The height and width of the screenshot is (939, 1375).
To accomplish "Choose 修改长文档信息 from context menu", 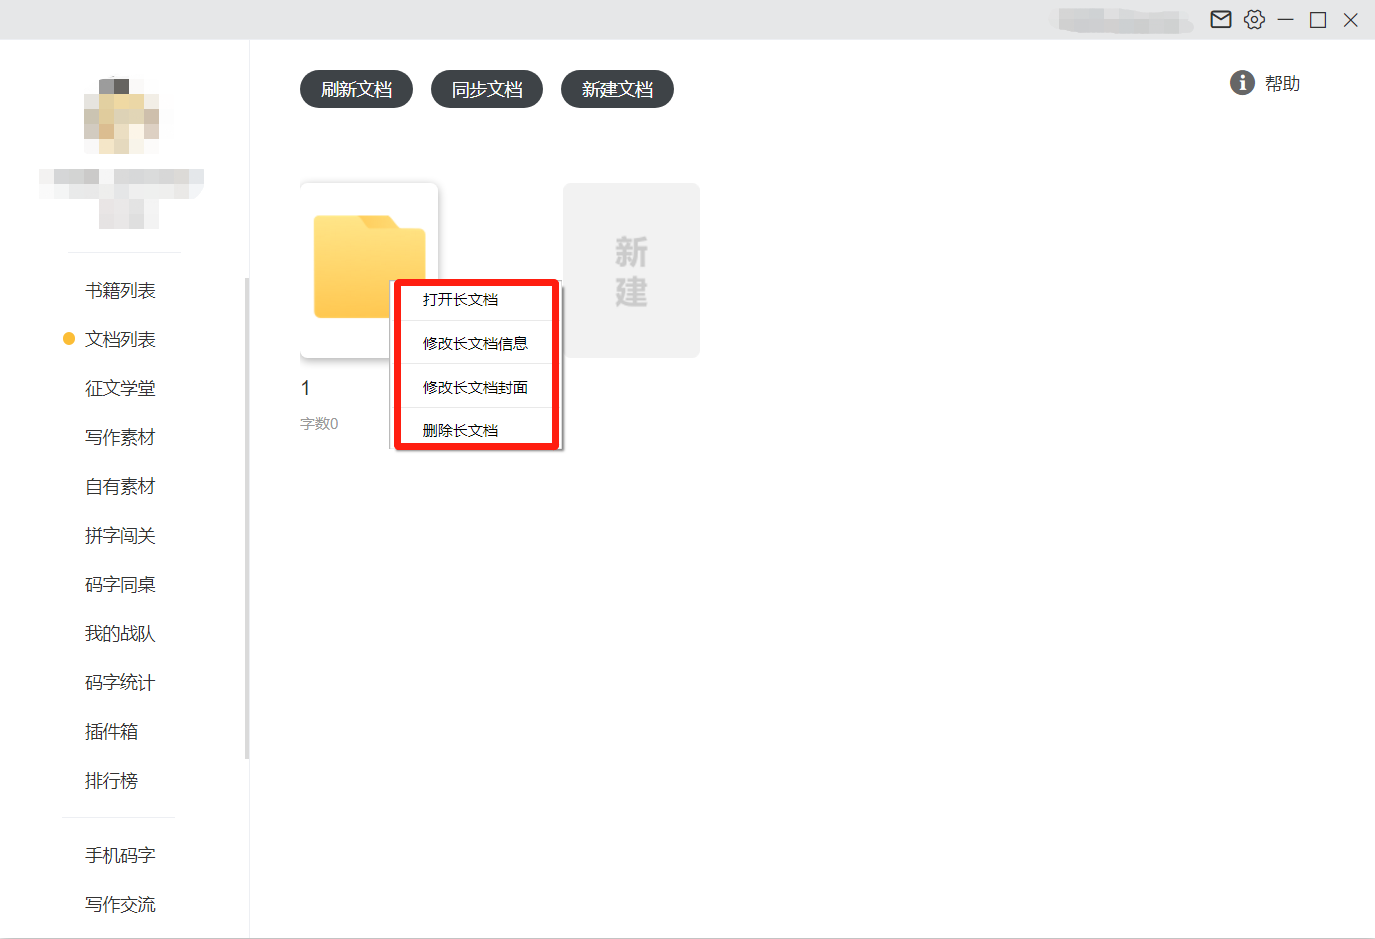I will point(476,343).
